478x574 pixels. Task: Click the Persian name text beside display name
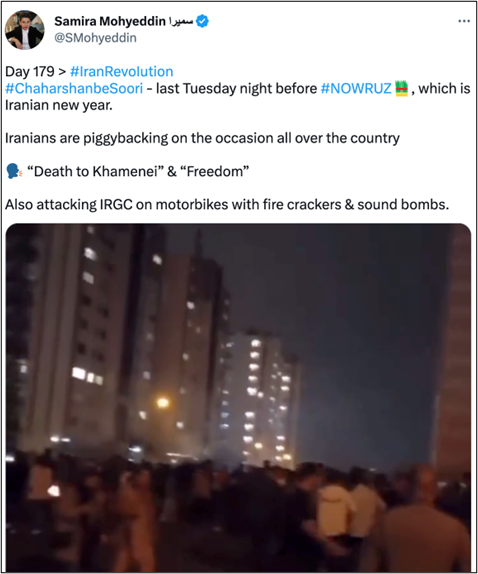coord(181,21)
